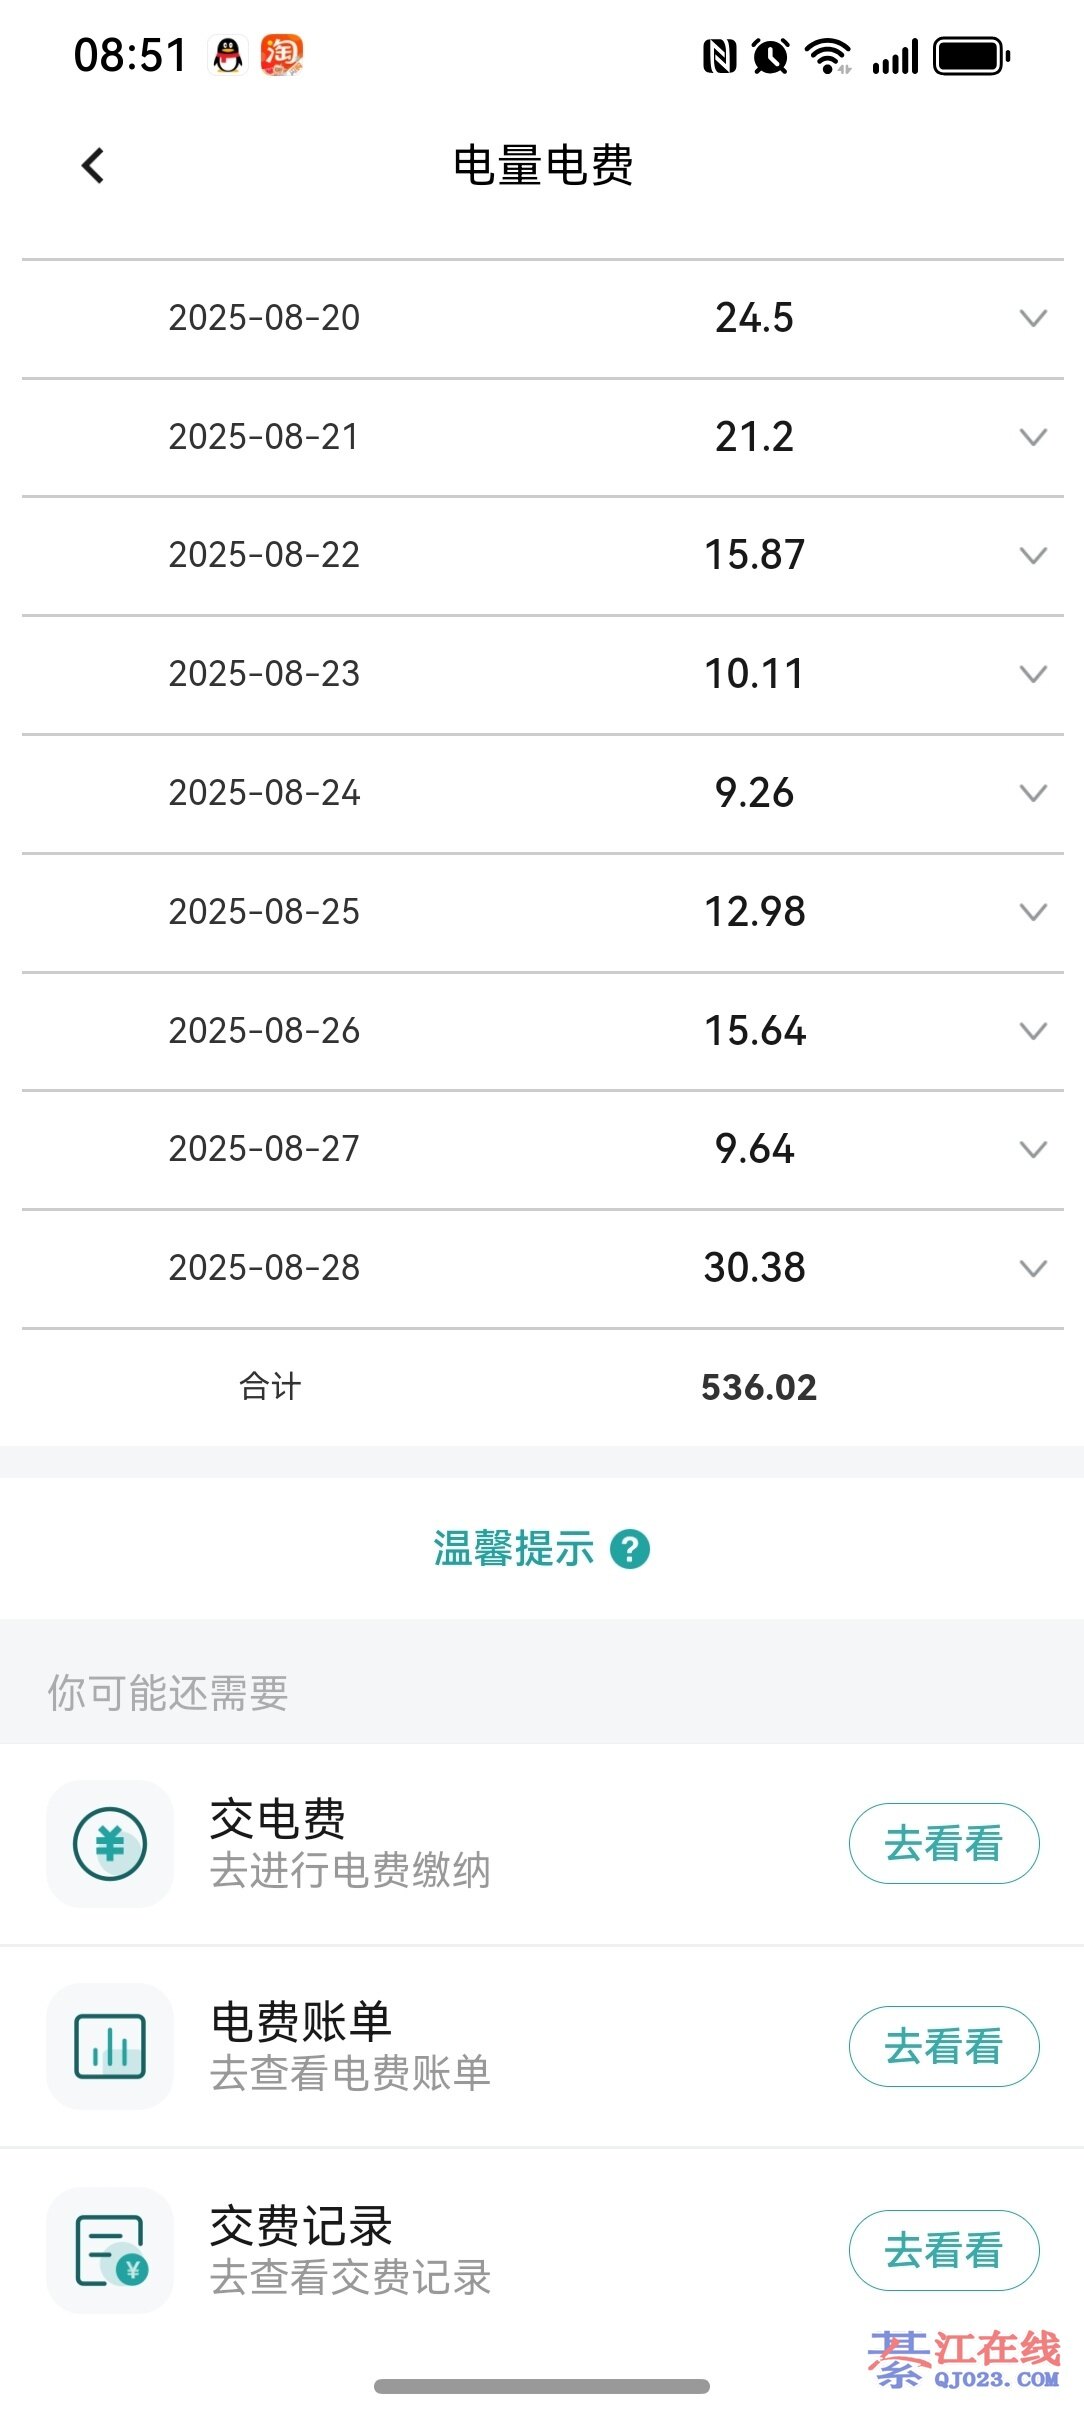Tap the Taobao notification icon
This screenshot has width=1084, height=2412.
(281, 55)
